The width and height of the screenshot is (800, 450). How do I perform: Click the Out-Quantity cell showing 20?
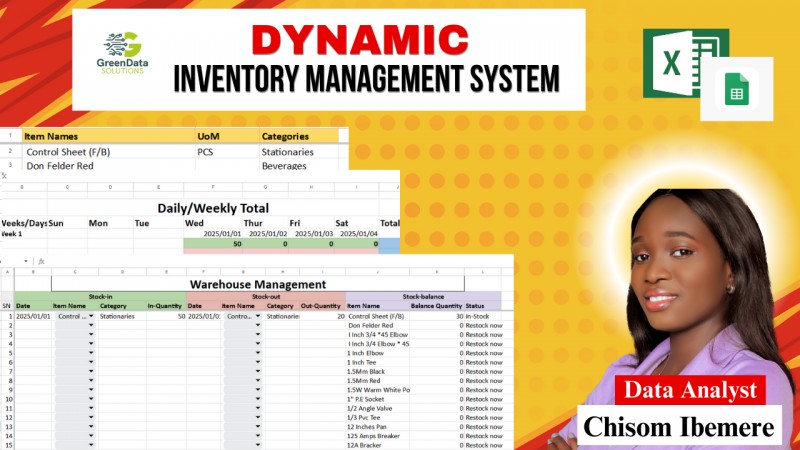(322, 316)
